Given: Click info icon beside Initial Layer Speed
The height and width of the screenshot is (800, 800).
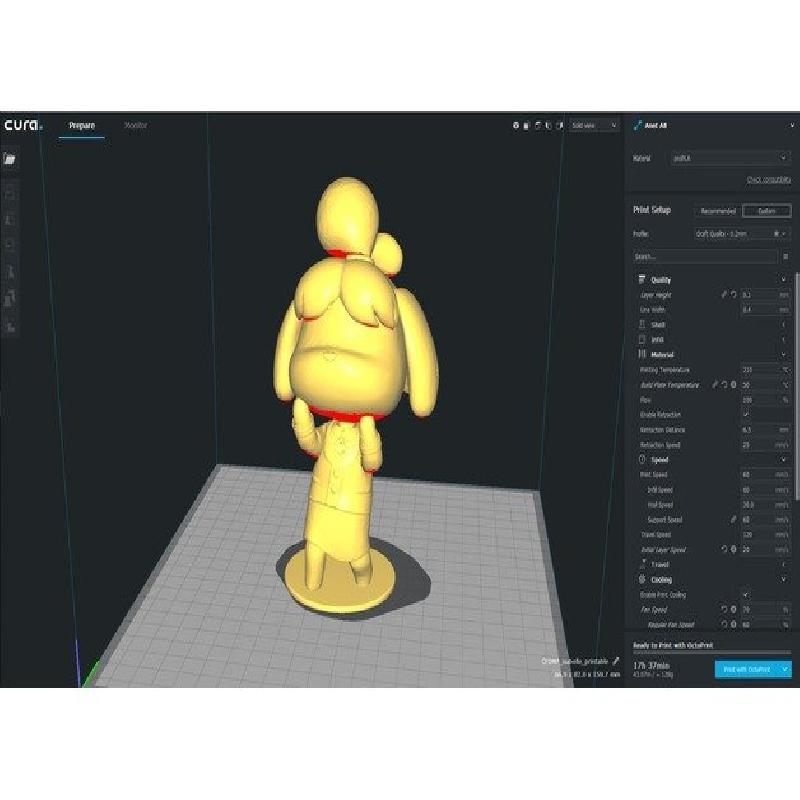Looking at the screenshot, I should tap(734, 549).
